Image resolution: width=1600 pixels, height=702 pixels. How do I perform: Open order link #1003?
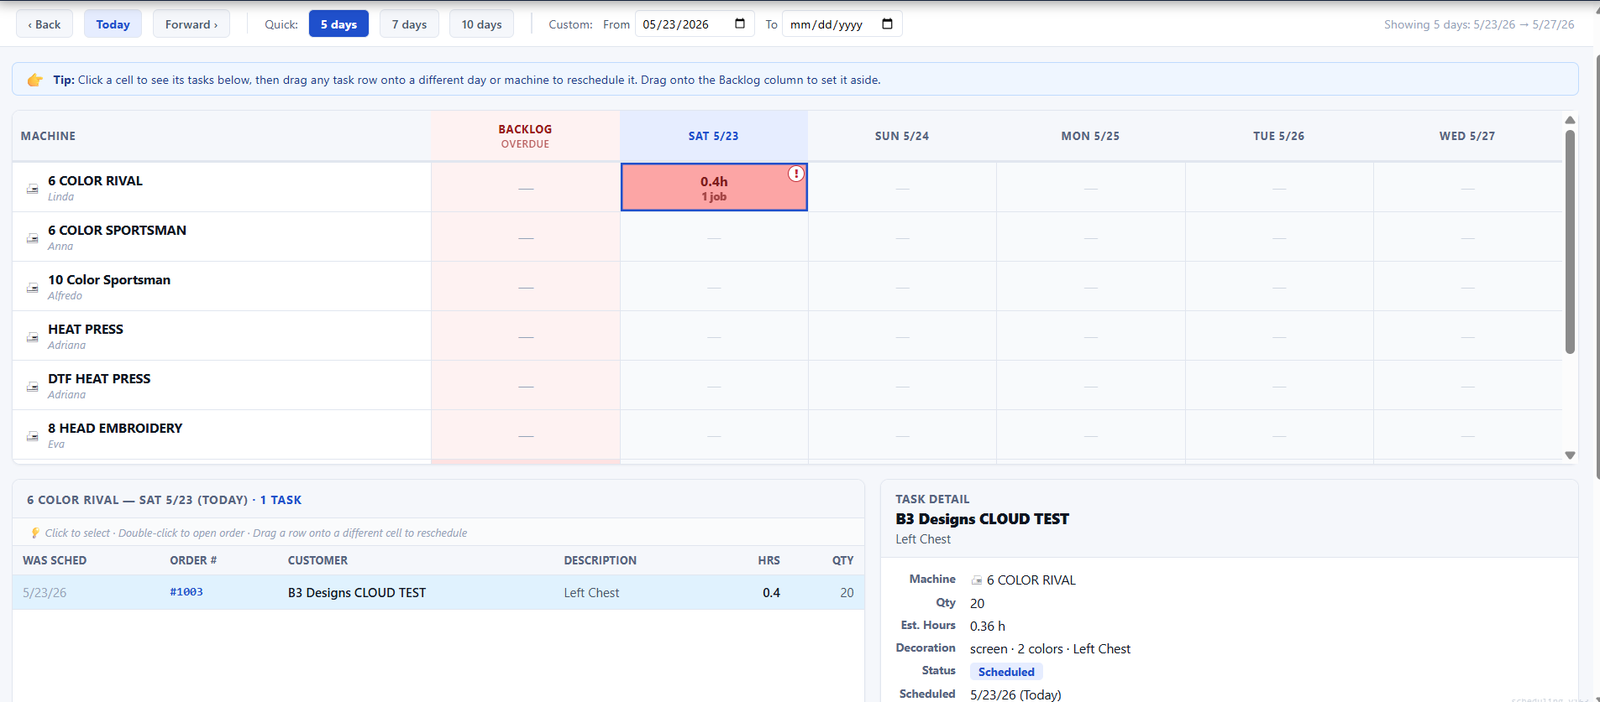186,592
